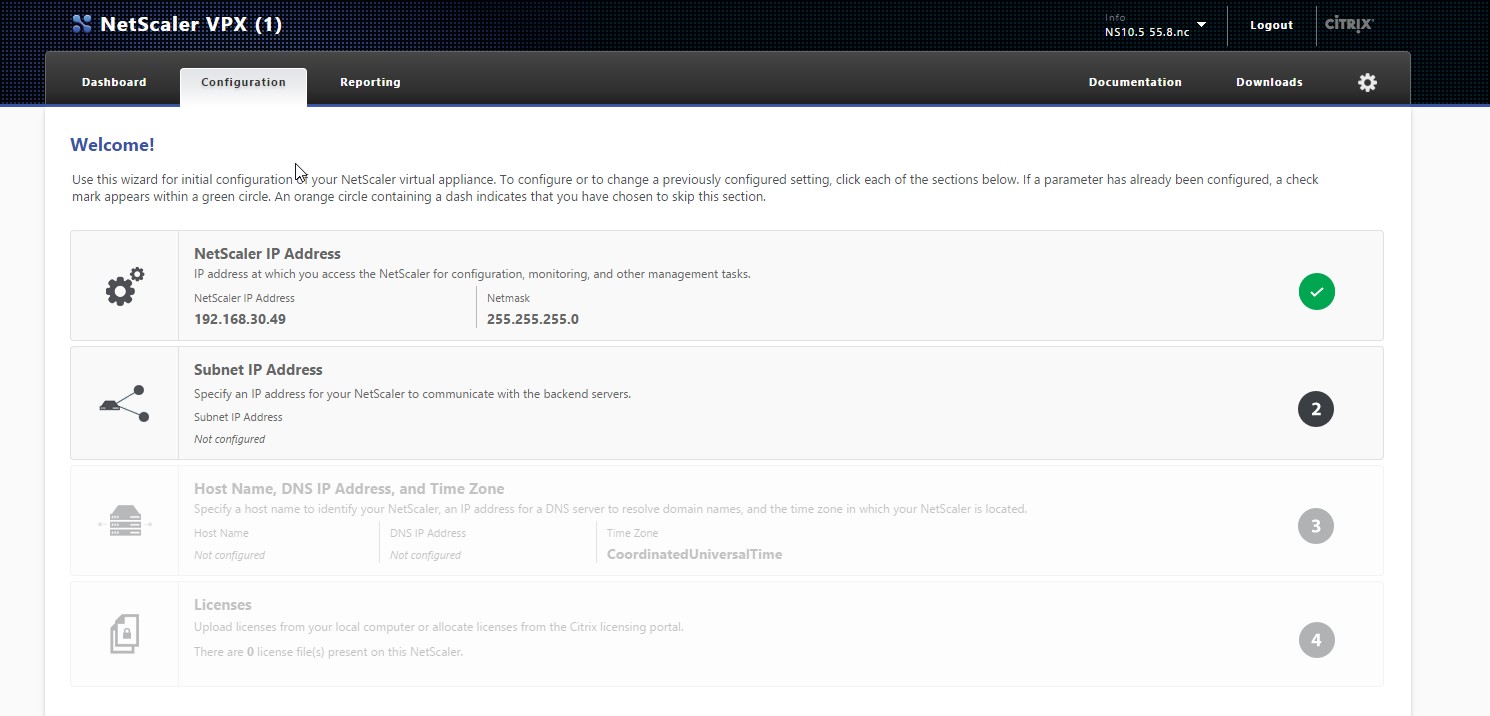1490x716 pixels.
Task: Expand the Info NS10.5 version dropdown
Action: point(1201,25)
